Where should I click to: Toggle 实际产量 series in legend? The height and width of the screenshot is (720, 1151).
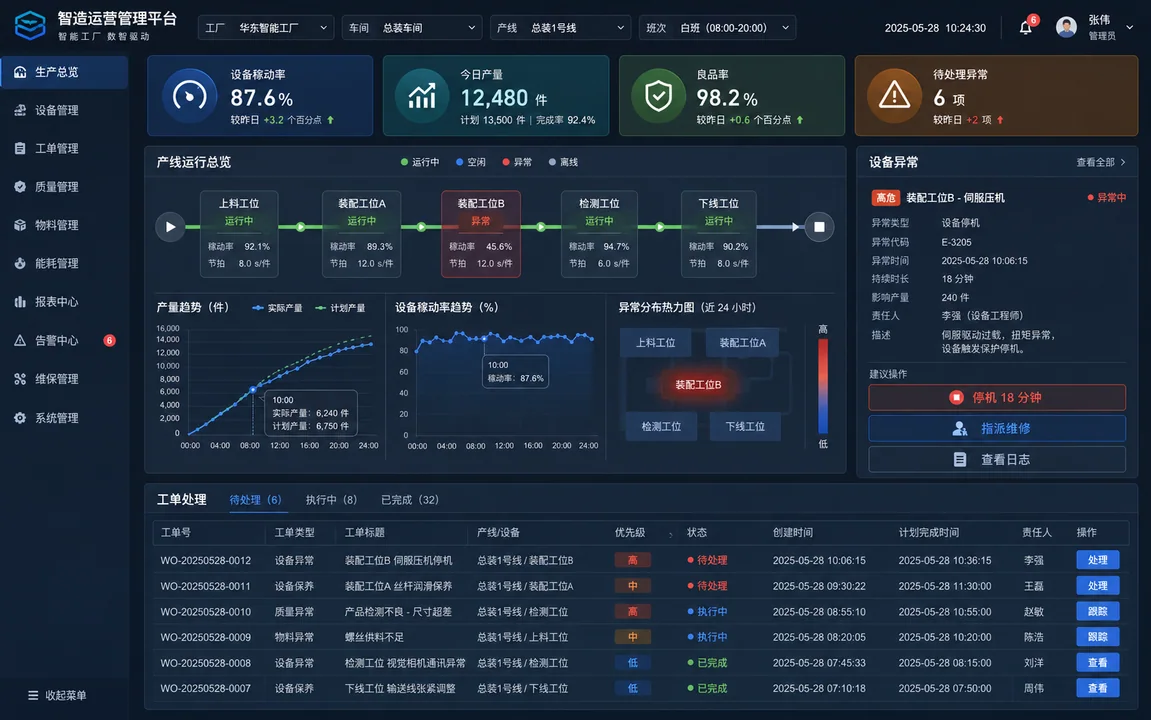pyautogui.click(x=277, y=308)
